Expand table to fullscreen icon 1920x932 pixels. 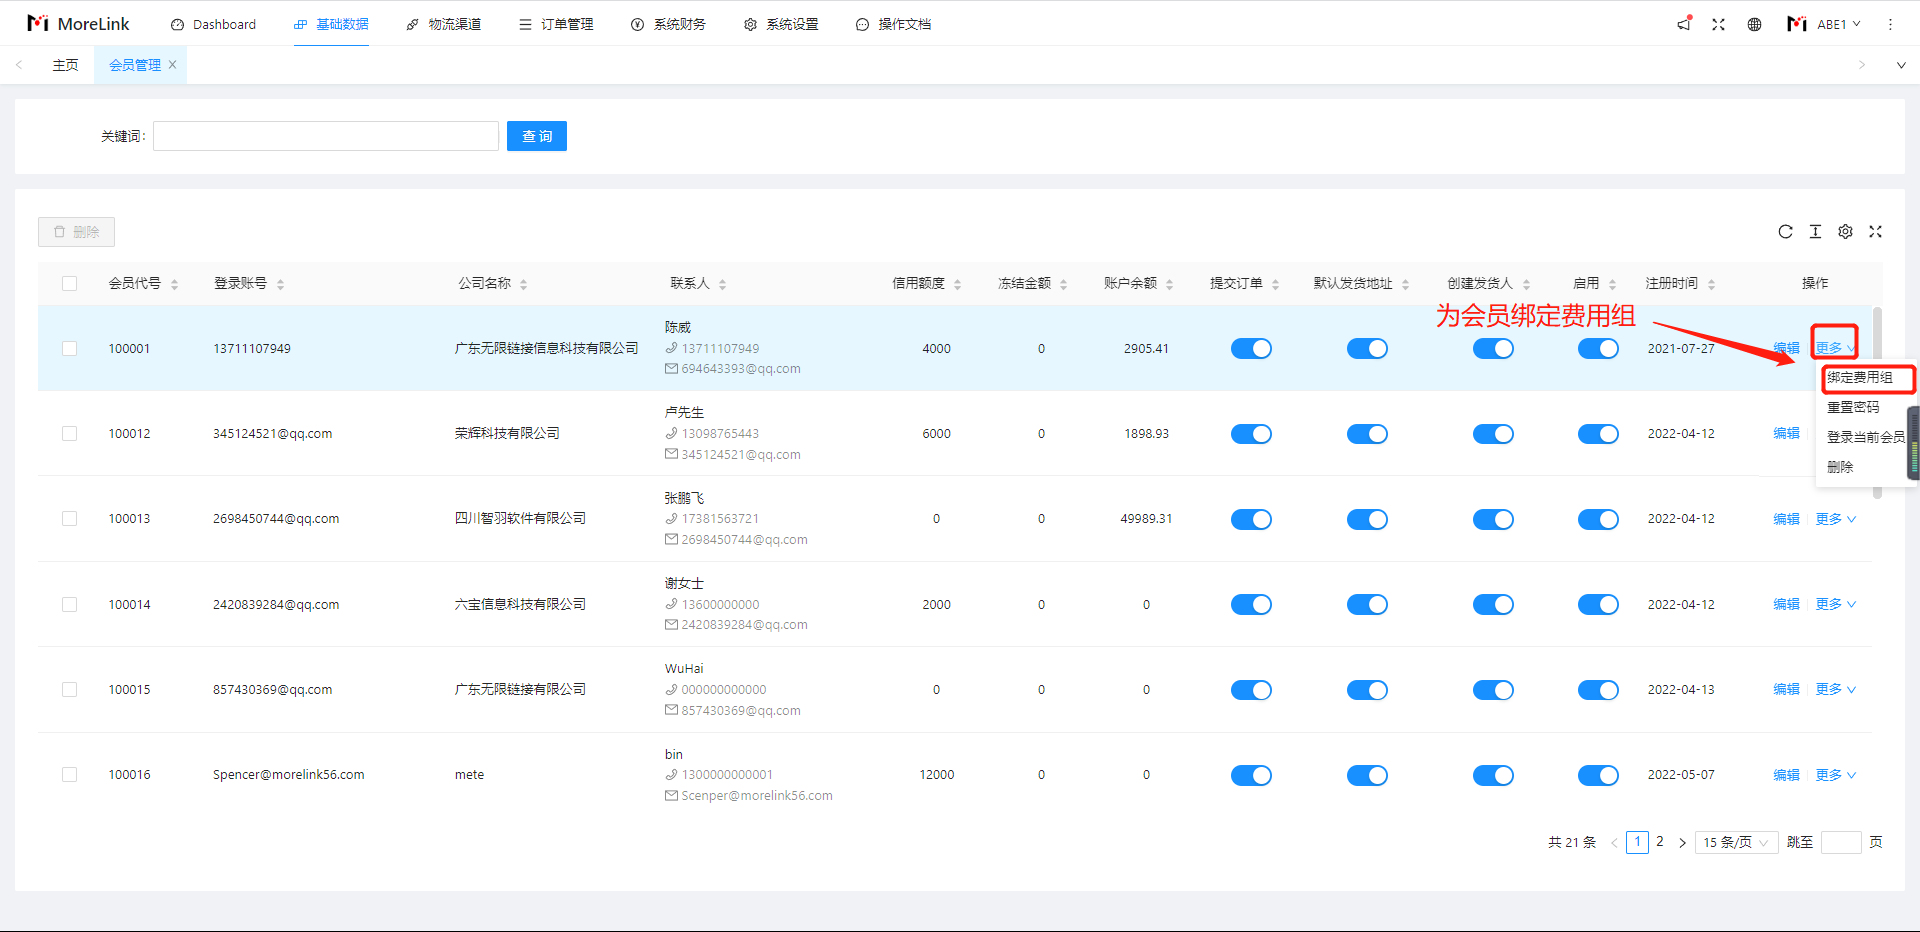pyautogui.click(x=1875, y=232)
